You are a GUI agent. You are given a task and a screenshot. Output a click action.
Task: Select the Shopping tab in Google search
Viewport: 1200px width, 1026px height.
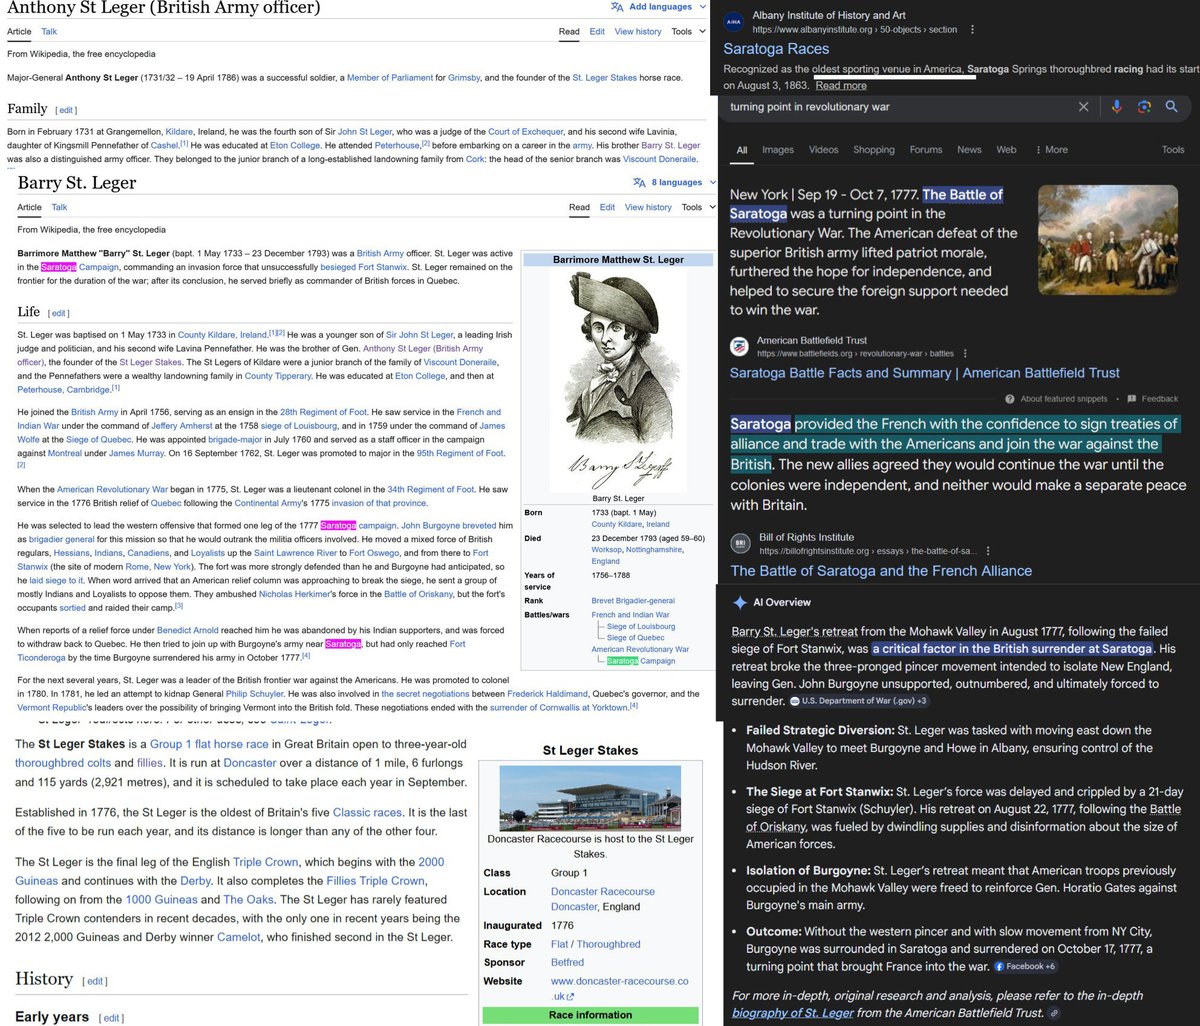point(873,150)
